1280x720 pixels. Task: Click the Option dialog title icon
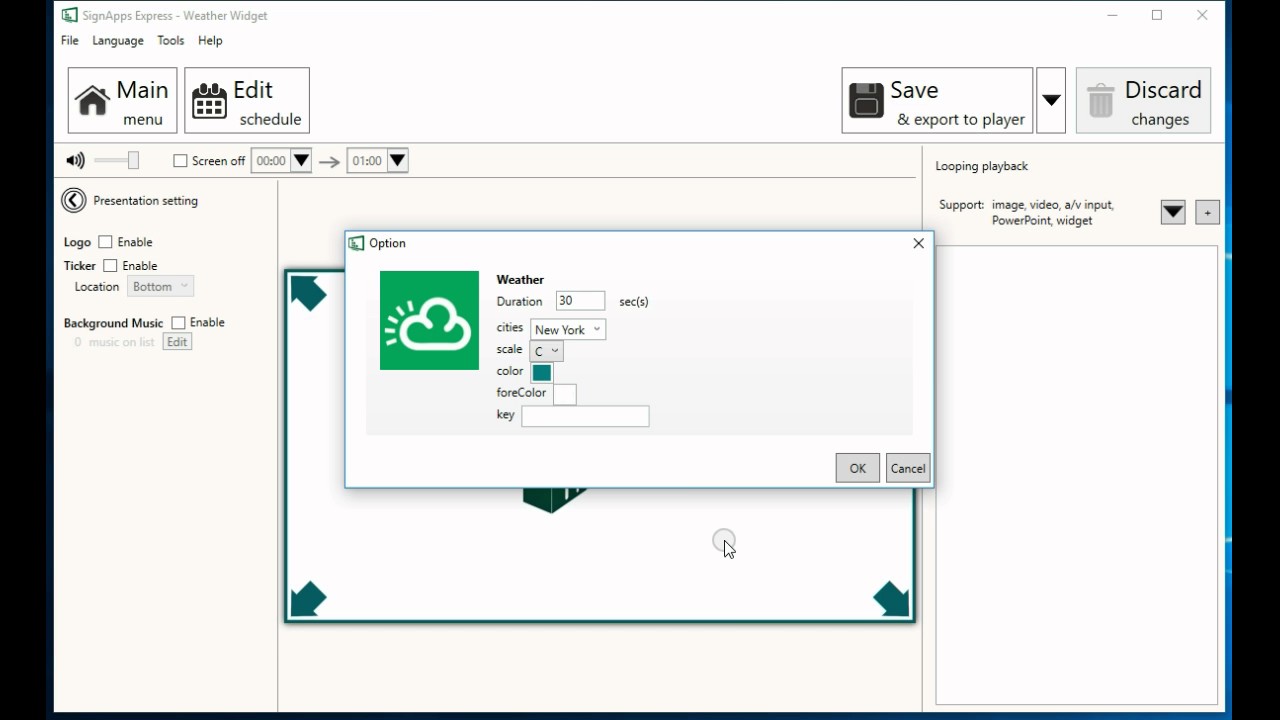pos(356,243)
